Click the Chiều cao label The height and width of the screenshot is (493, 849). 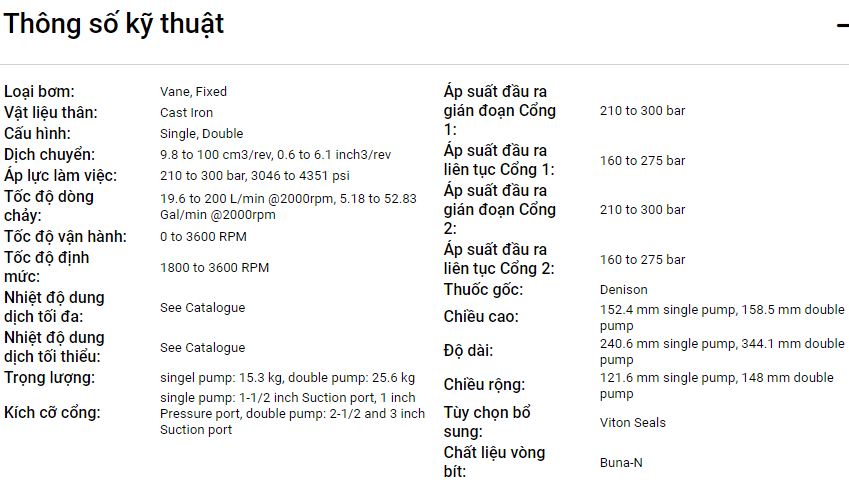point(481,317)
